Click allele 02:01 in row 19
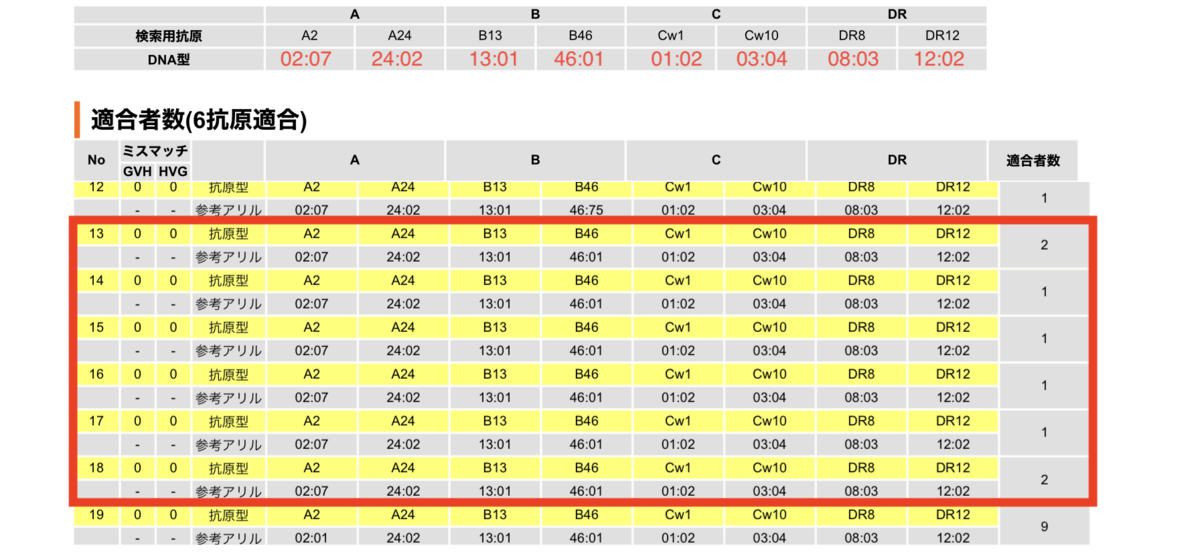Screen dimensions: 1200x554 [x=312, y=538]
